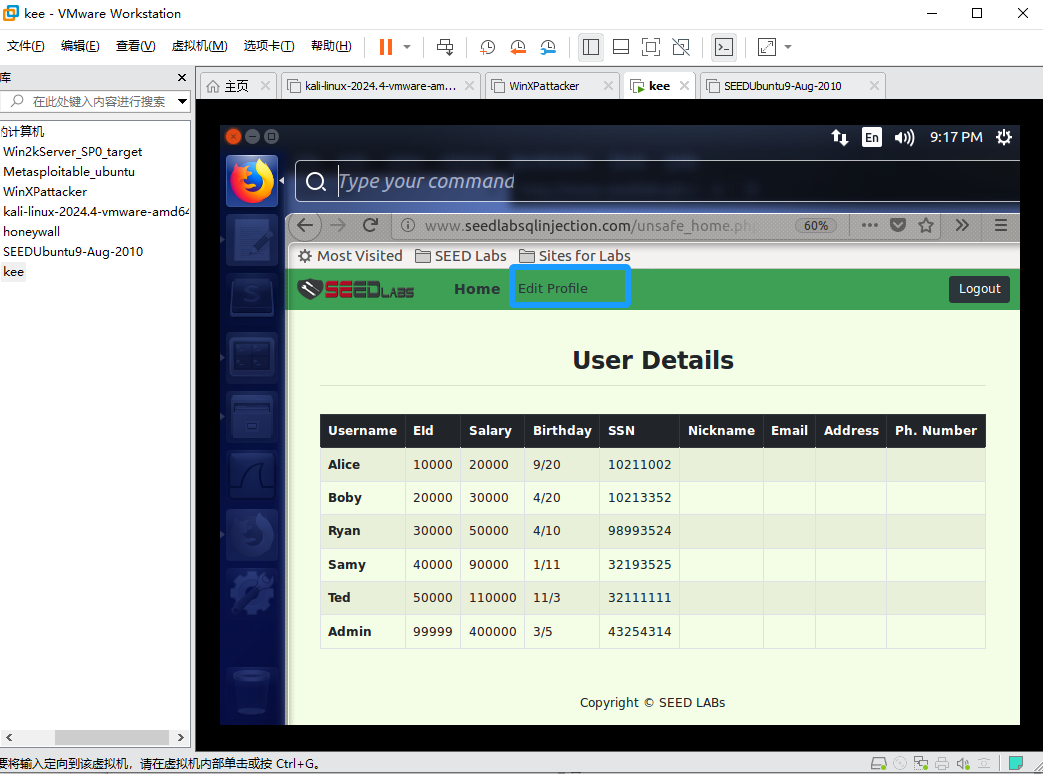This screenshot has width=1043, height=774.
Task: Open the 帮助(H) menu
Action: [x=331, y=46]
